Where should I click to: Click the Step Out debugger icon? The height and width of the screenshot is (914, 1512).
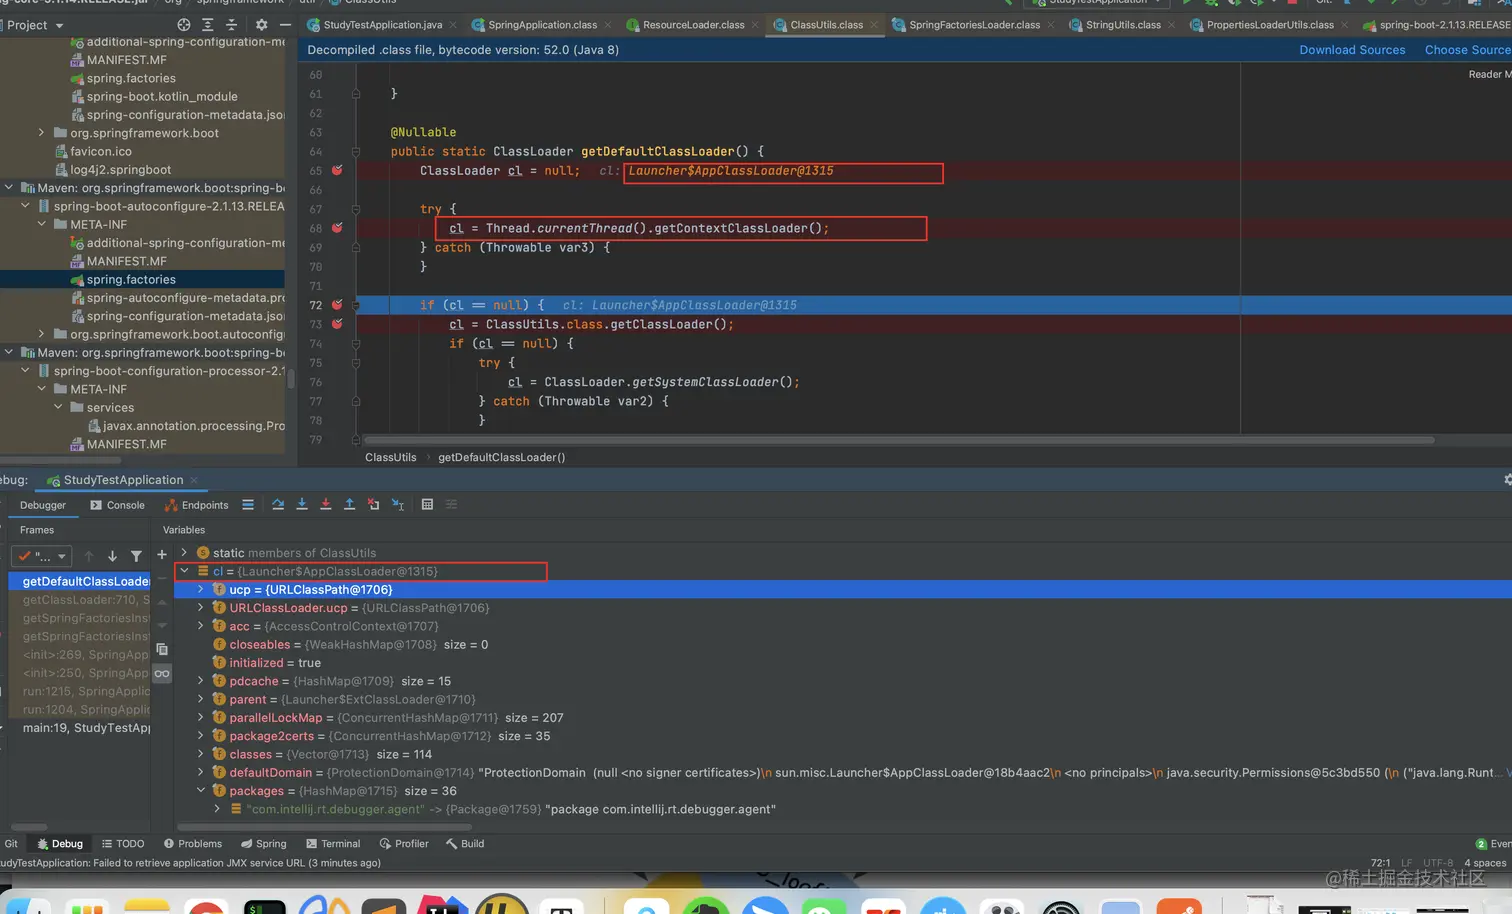pyautogui.click(x=349, y=505)
